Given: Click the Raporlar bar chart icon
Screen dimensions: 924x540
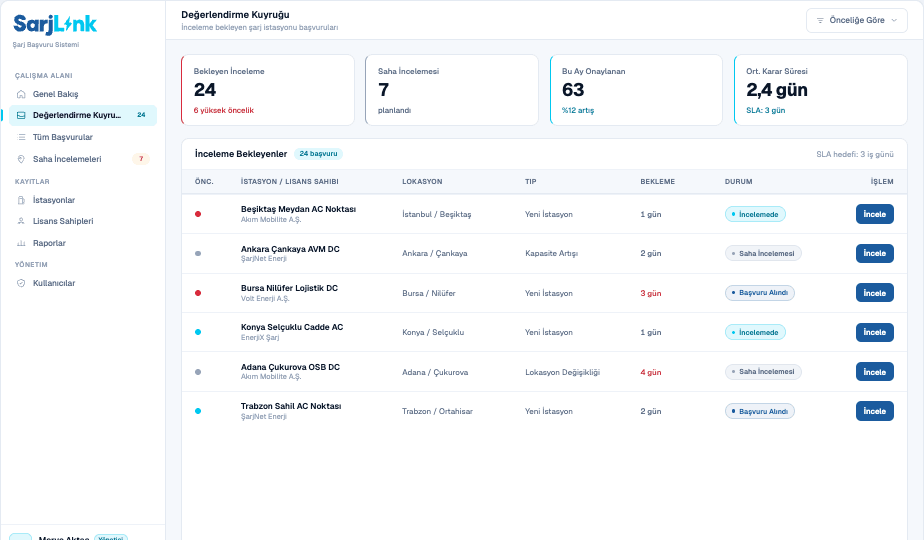Looking at the screenshot, I should point(21,243).
